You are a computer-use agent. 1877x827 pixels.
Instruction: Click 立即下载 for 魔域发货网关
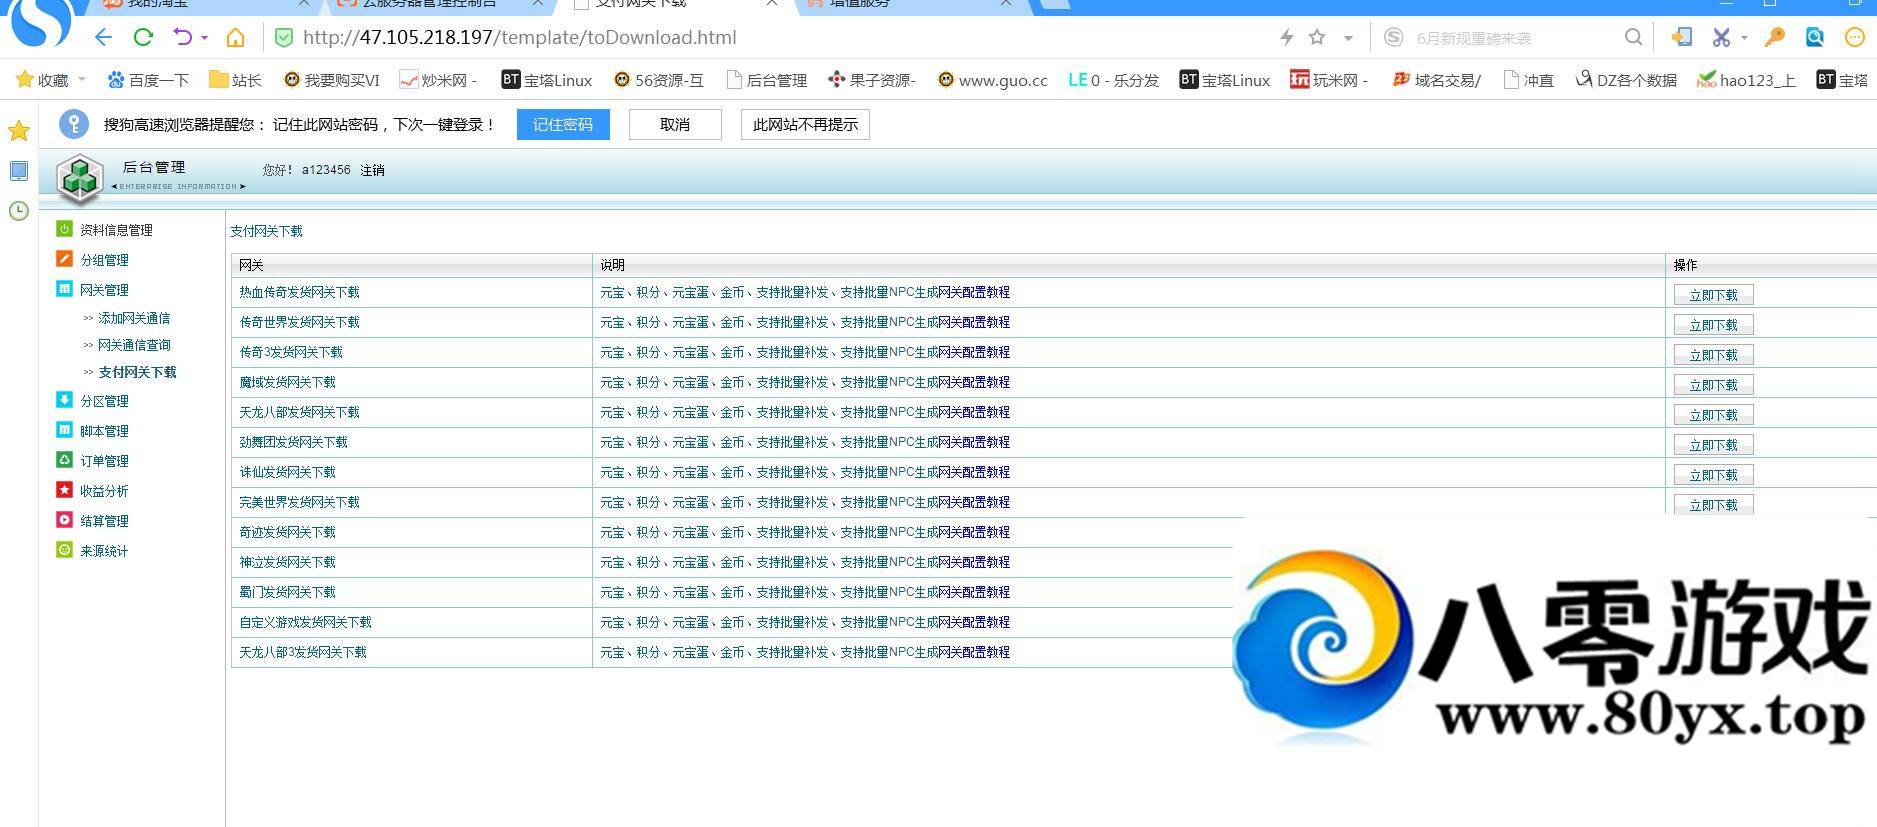click(1713, 385)
